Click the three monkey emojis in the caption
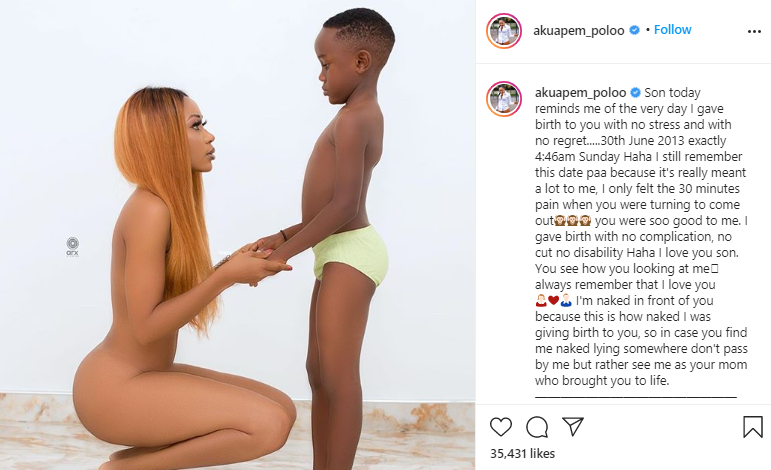This screenshot has width=771, height=470. [x=573, y=221]
